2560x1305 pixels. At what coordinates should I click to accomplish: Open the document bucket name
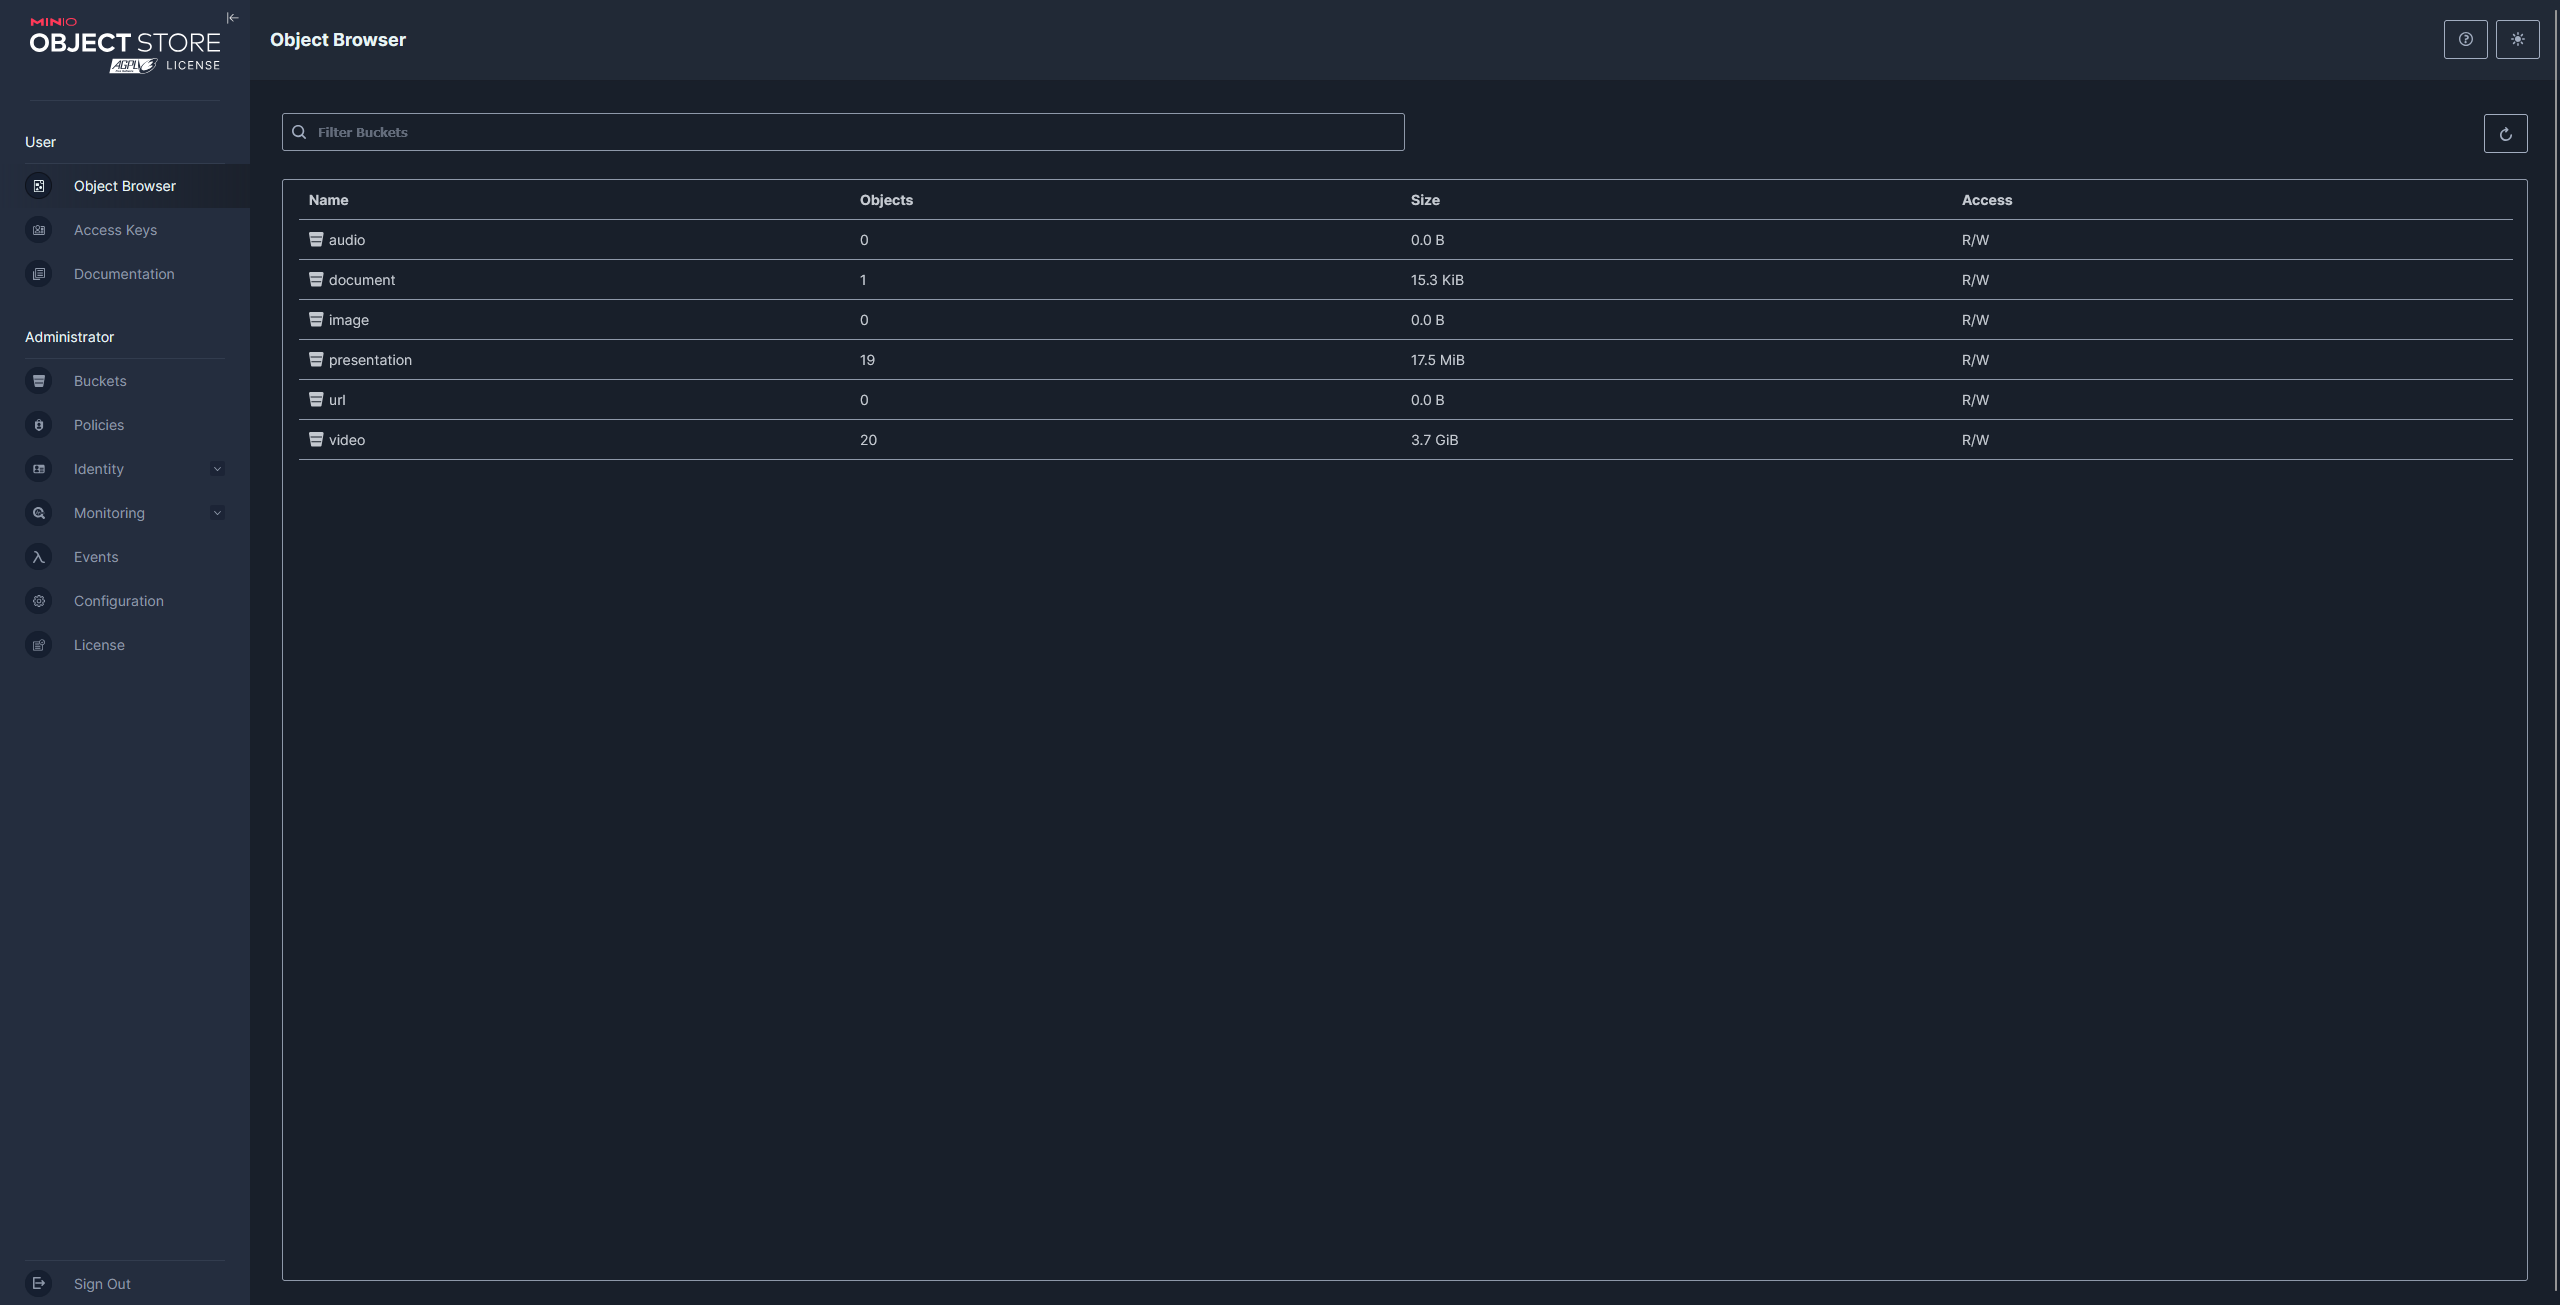point(362,280)
